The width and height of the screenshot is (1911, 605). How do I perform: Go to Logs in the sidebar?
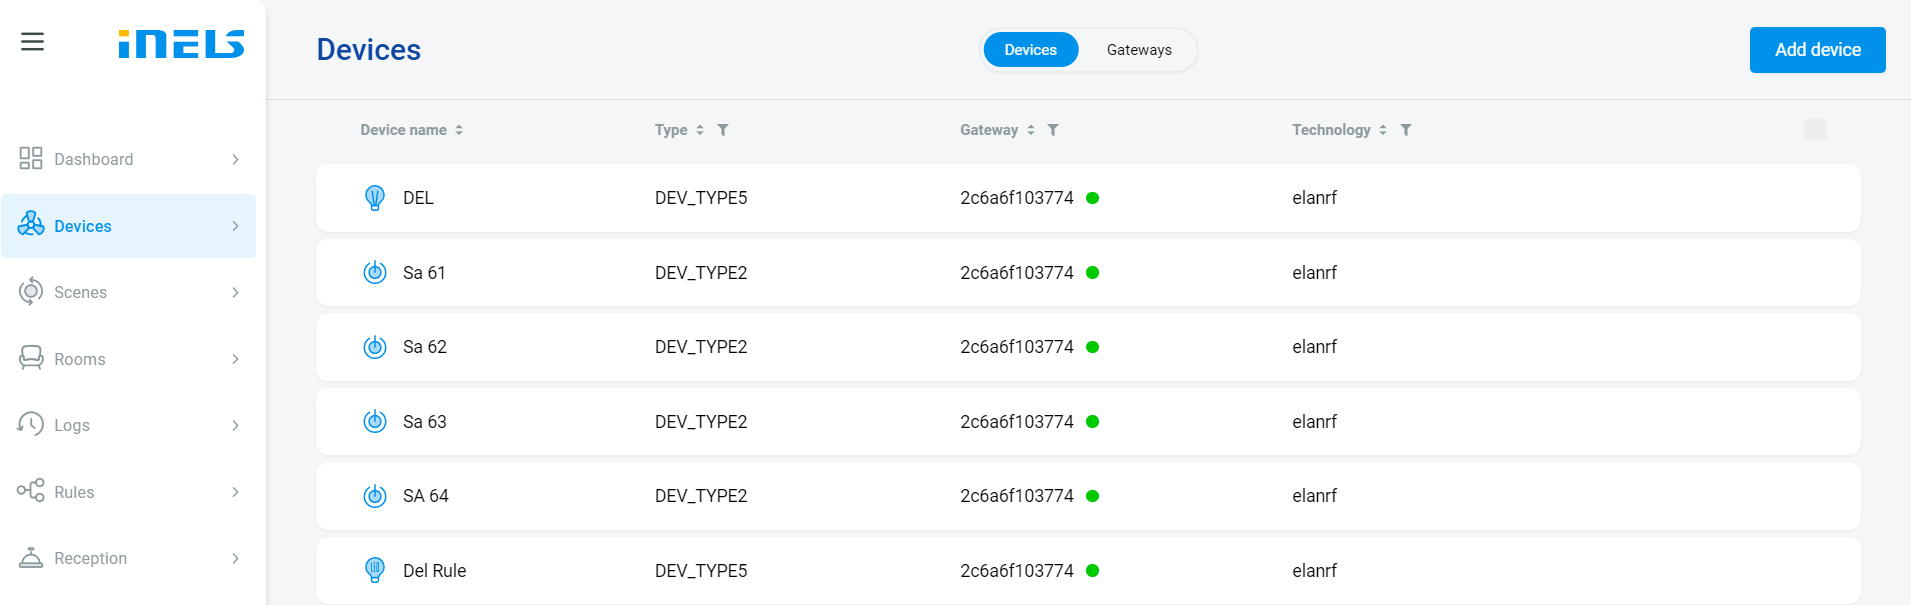tap(72, 425)
